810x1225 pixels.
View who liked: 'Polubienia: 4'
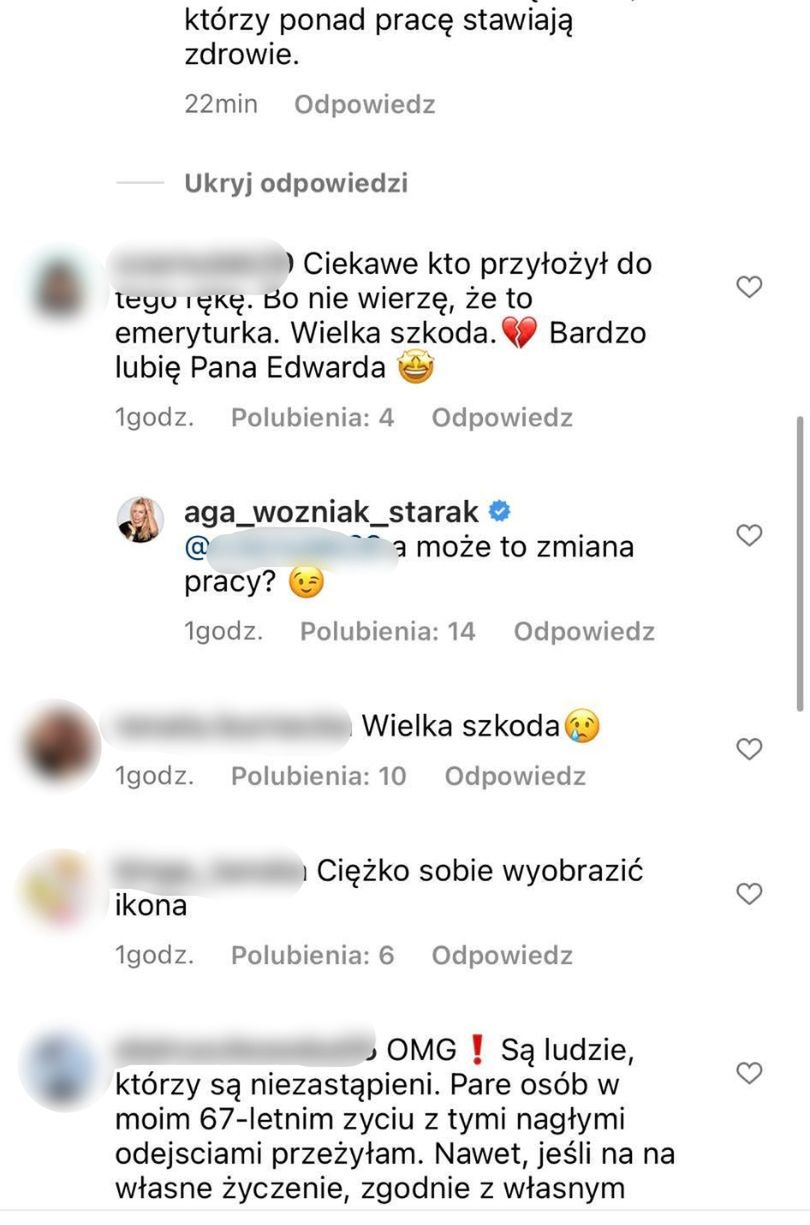tap(312, 418)
